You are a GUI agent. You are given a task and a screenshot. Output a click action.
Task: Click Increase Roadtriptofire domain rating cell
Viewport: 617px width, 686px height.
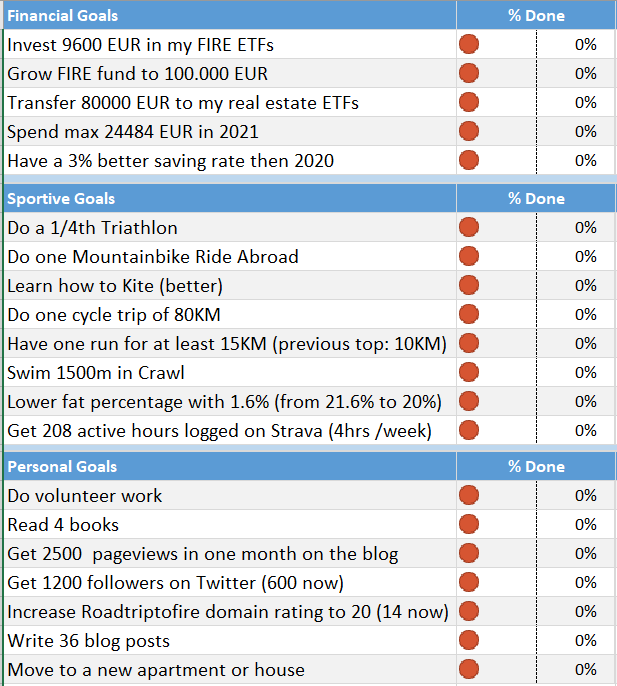(229, 612)
